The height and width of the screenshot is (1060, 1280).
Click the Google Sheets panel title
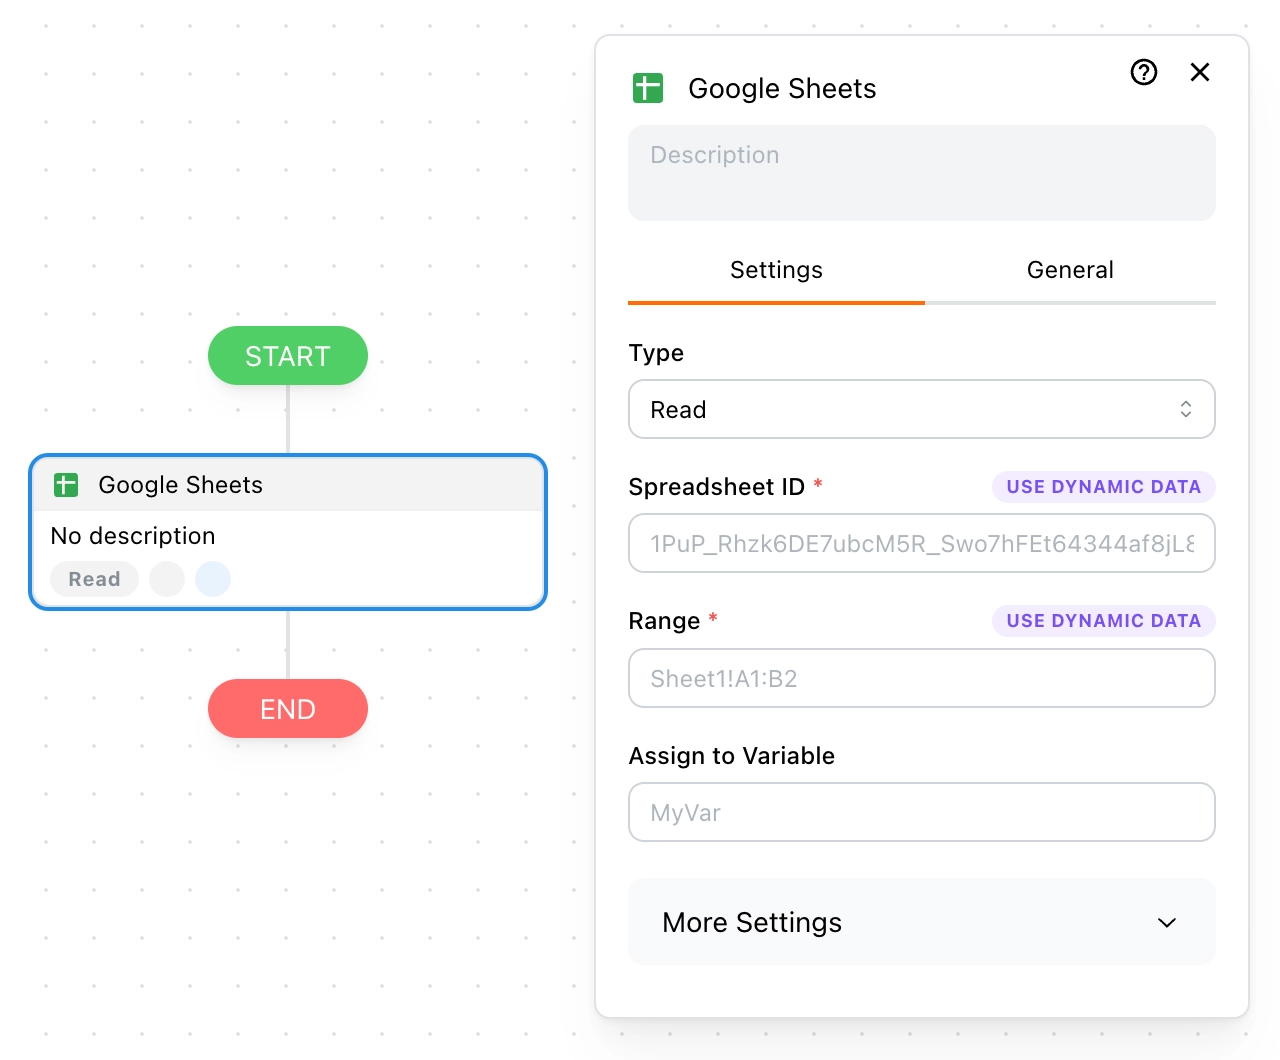782,88
